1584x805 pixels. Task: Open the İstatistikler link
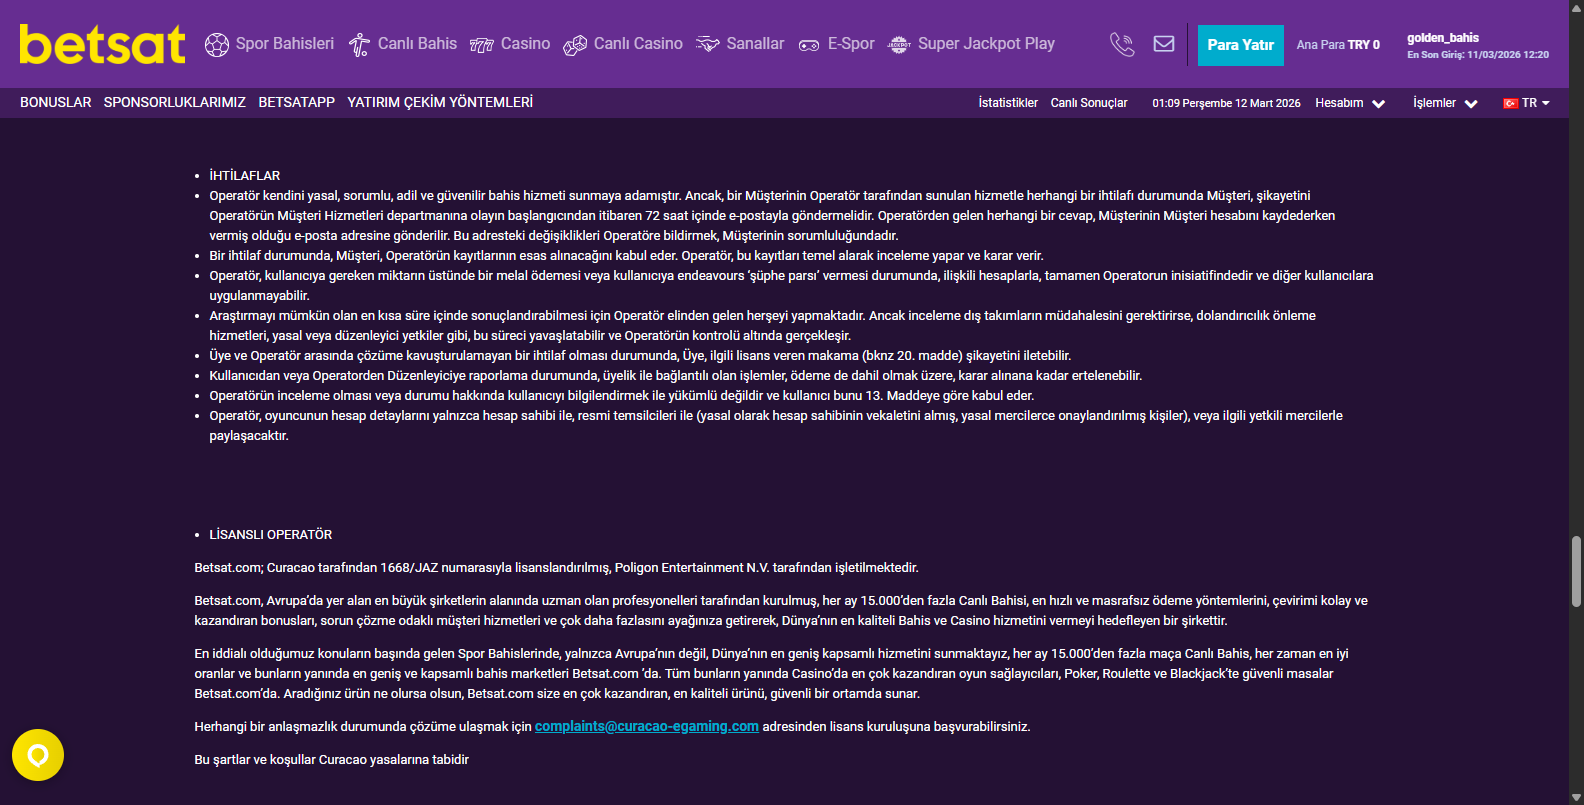1008,103
